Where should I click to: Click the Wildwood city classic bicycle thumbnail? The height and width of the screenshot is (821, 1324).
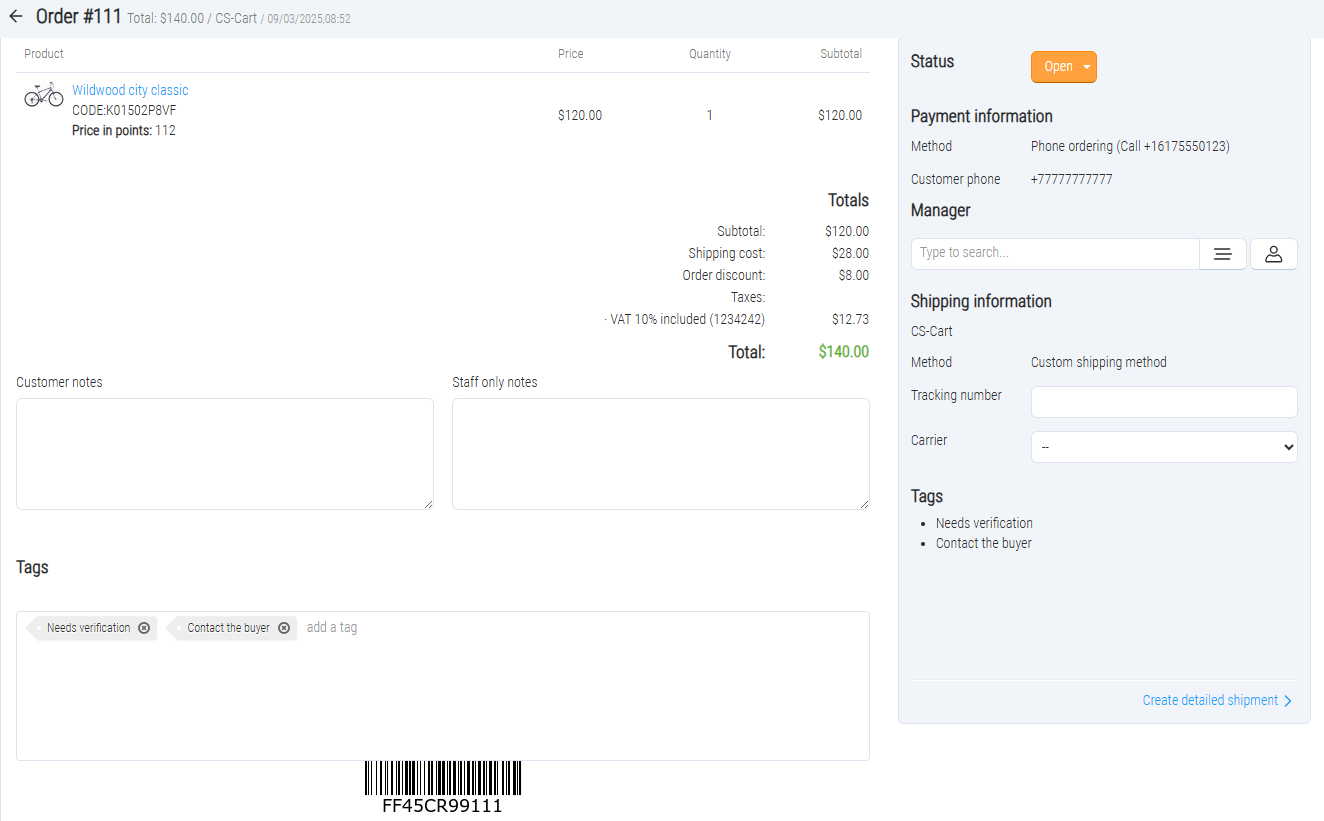pyautogui.click(x=44, y=95)
